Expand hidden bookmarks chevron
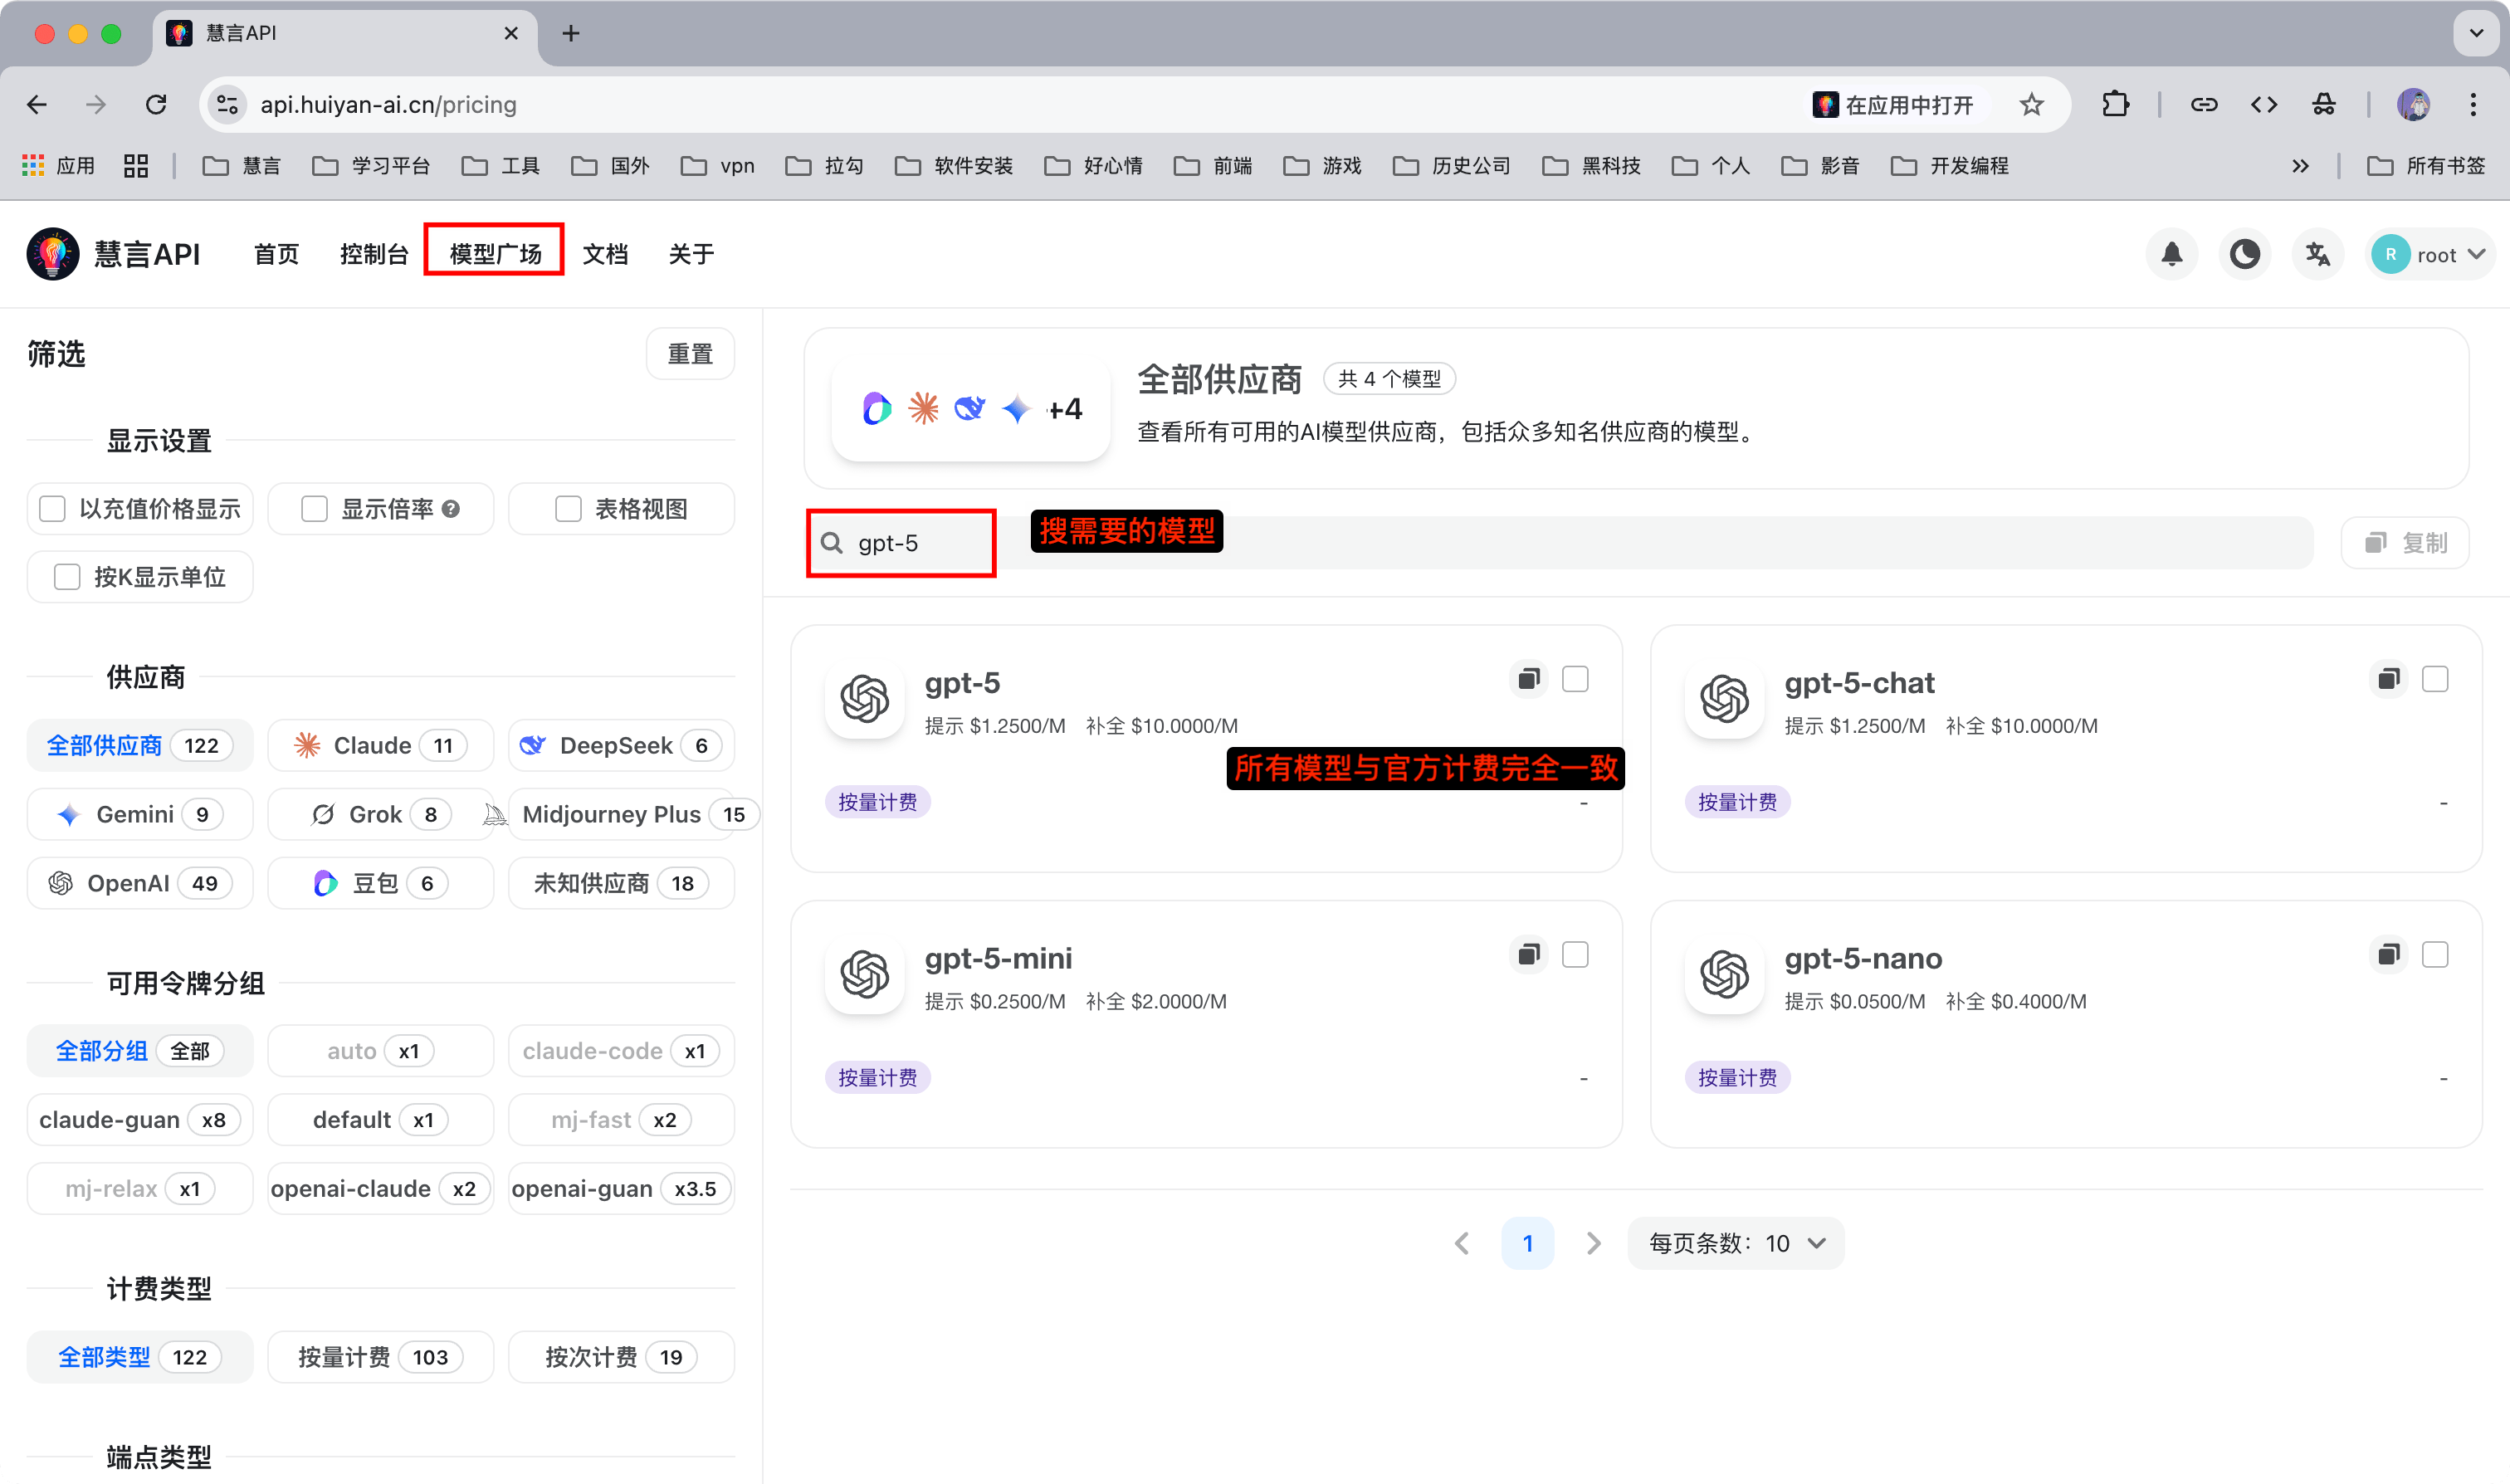The image size is (2510, 1484). click(x=2300, y=166)
